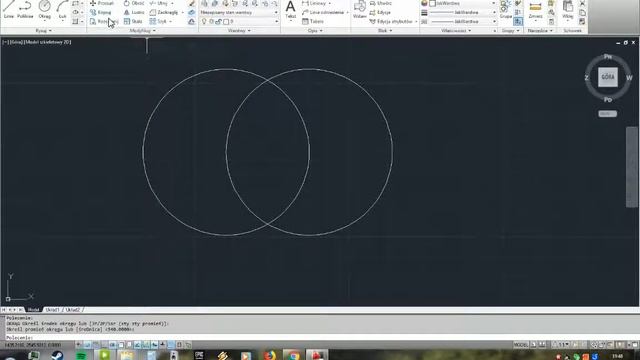Expand the Warstwy panel
Image resolution: width=640 pixels, height=360 pixels.
pos(239,31)
